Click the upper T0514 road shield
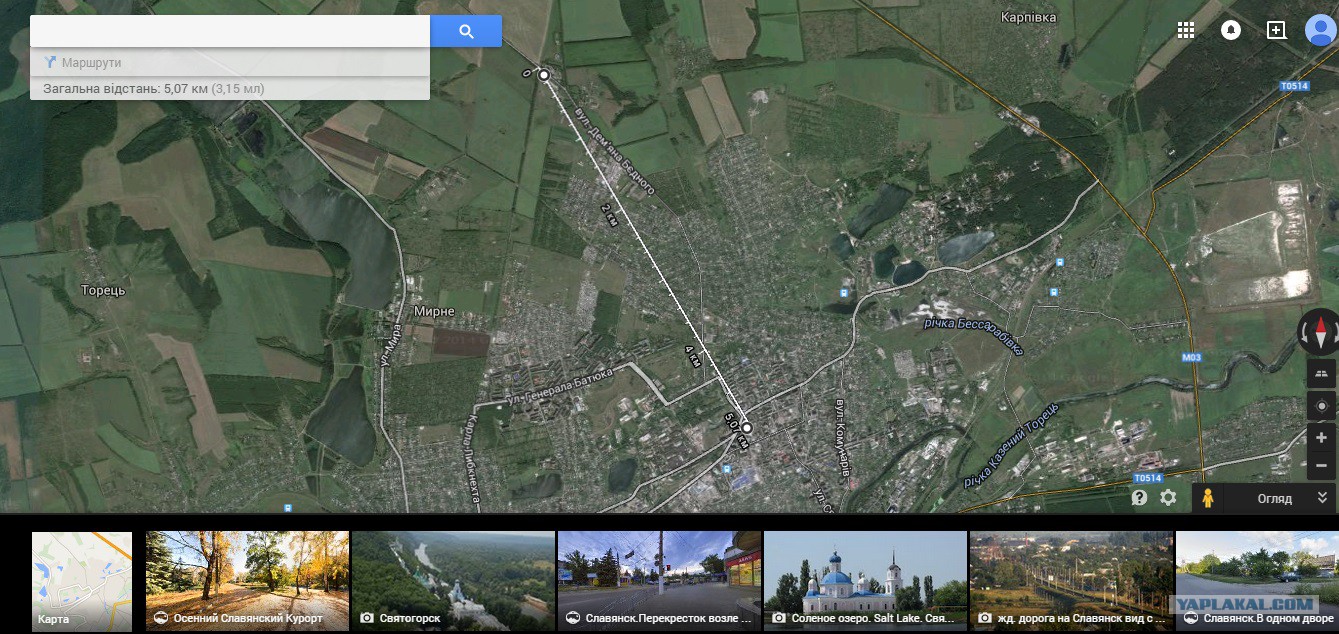 click(x=1294, y=87)
